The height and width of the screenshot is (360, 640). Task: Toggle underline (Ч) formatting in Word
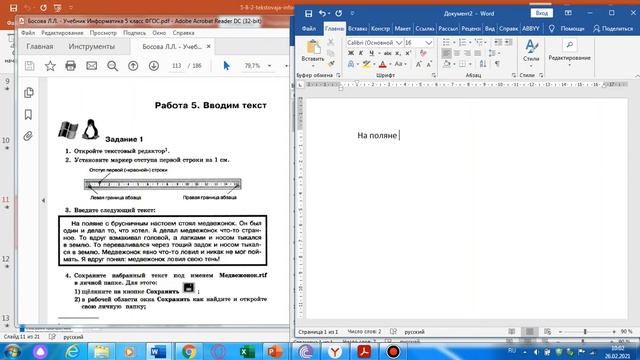pos(371,53)
